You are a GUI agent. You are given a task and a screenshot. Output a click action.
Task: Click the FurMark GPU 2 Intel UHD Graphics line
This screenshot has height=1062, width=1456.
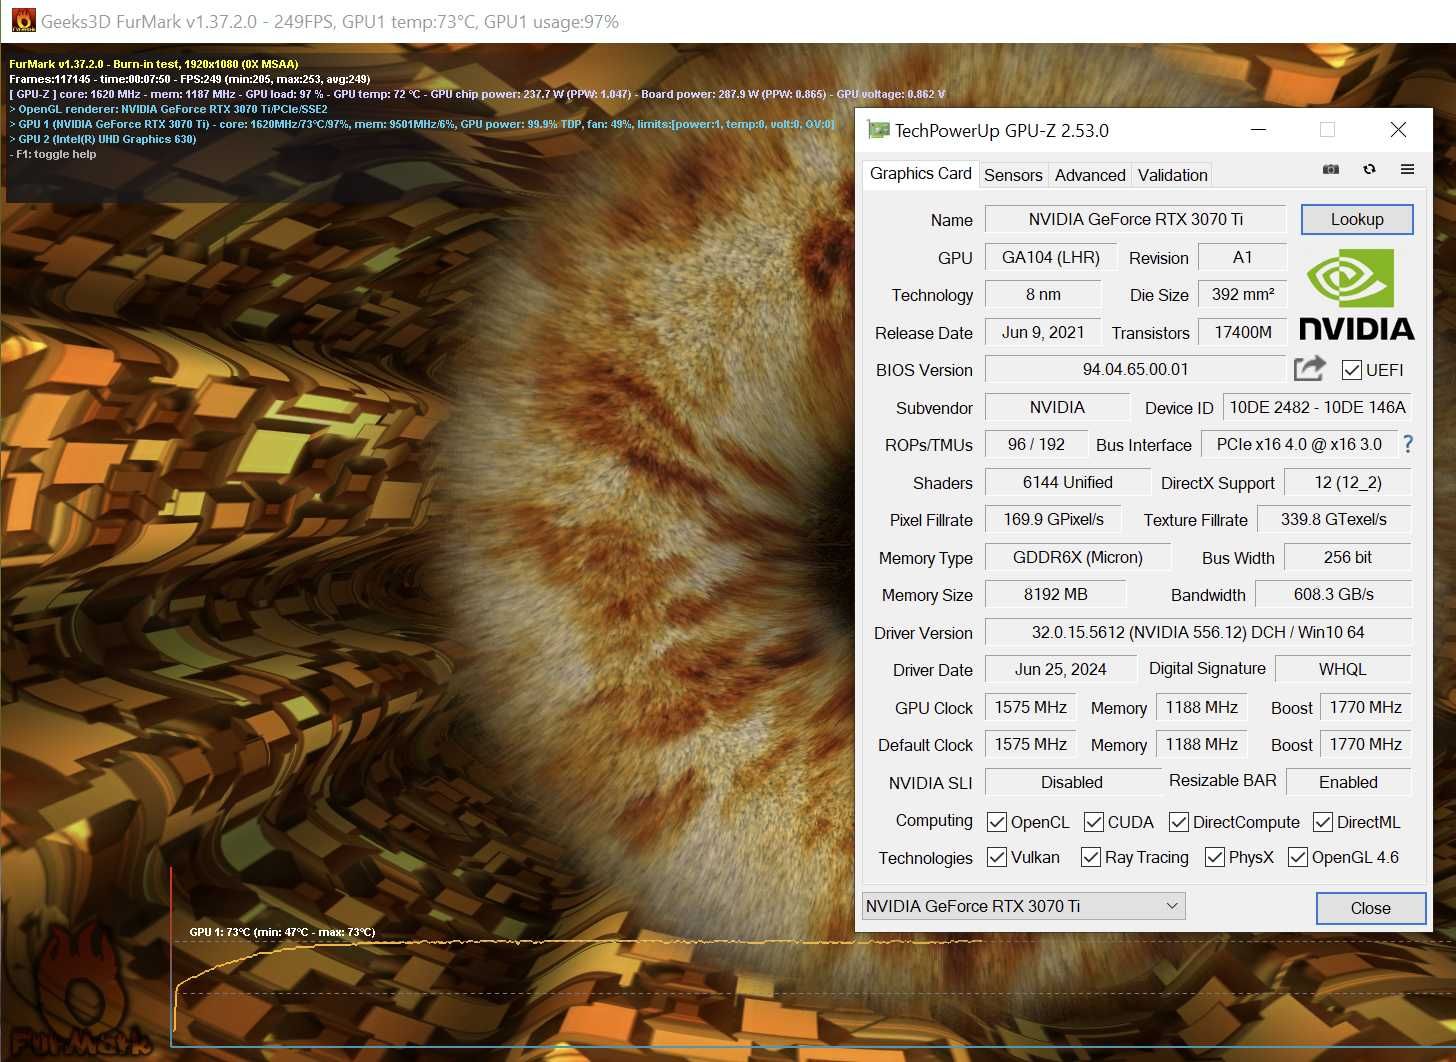point(102,139)
